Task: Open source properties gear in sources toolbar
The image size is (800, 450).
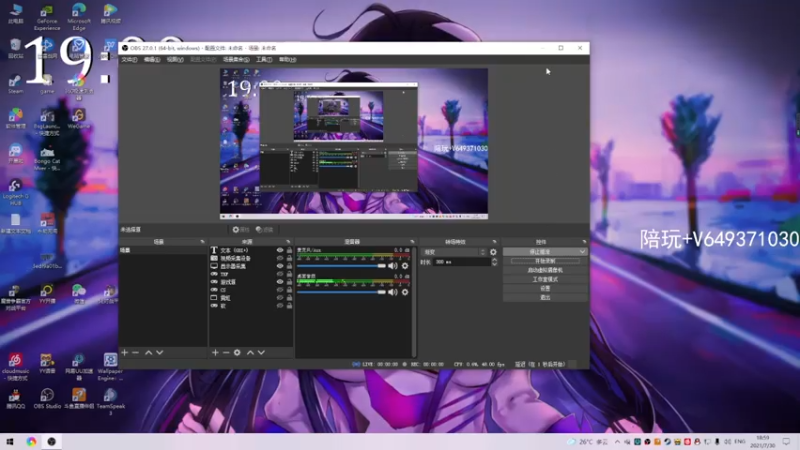Action: [x=237, y=353]
